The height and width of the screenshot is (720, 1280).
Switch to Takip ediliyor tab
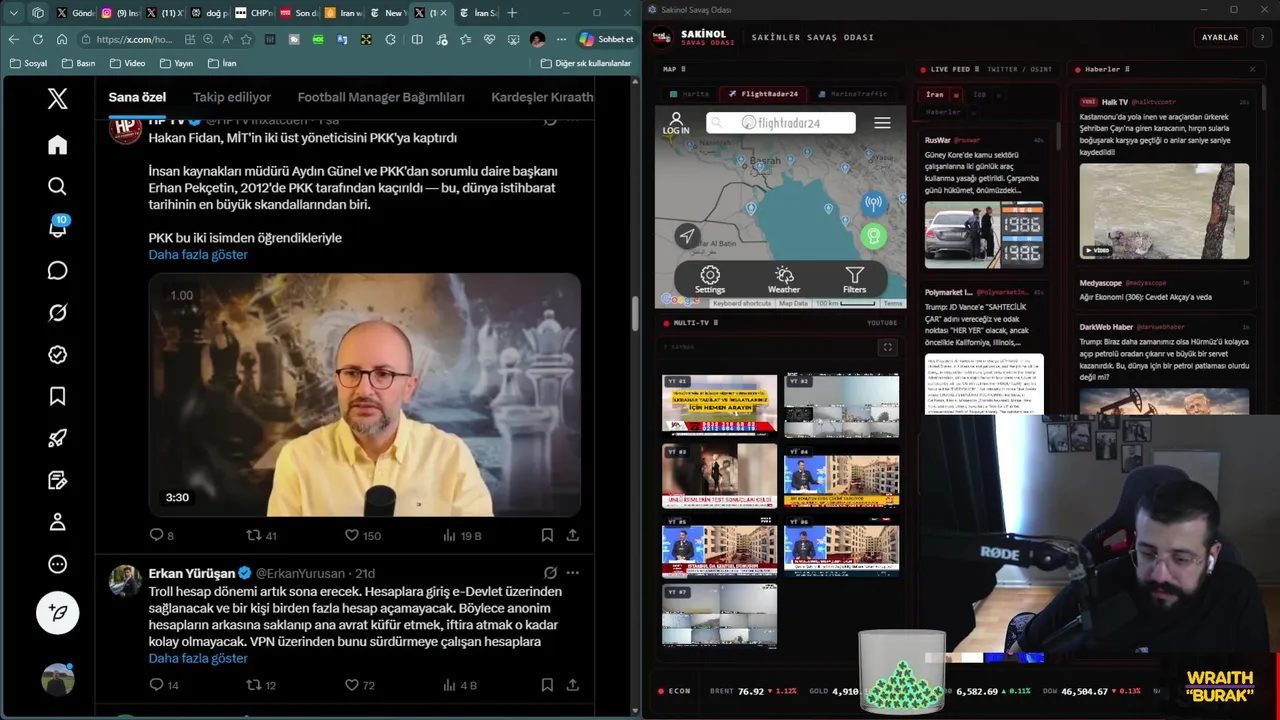(x=232, y=97)
